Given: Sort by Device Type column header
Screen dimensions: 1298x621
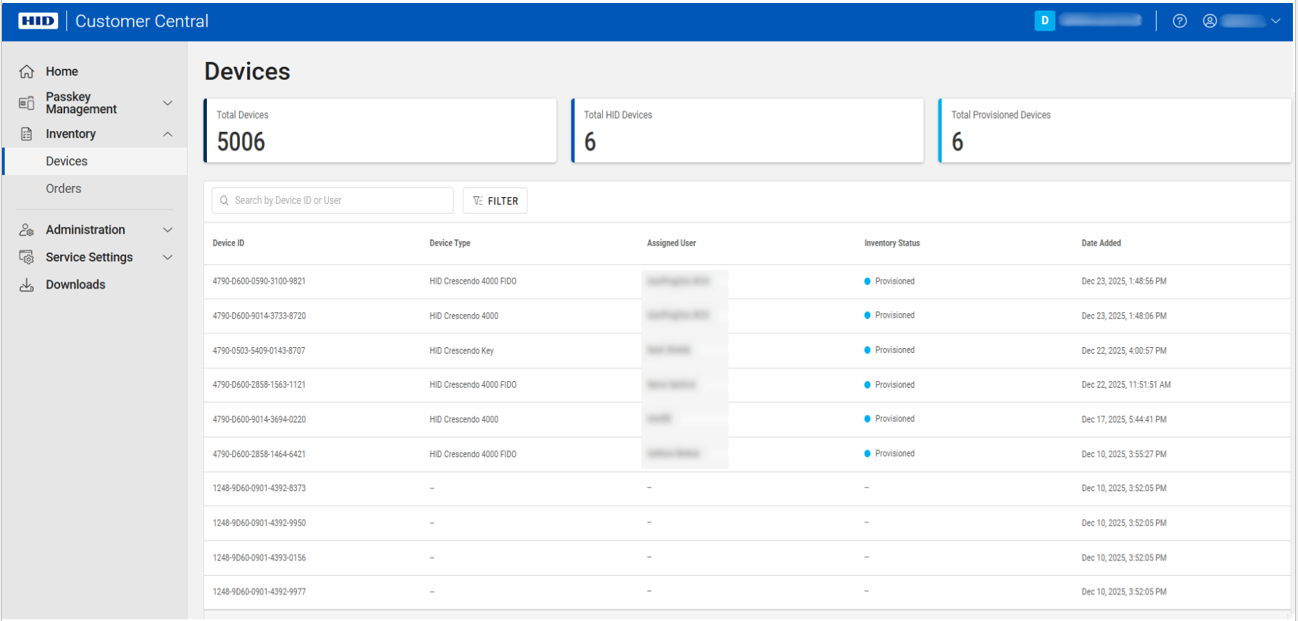Looking at the screenshot, I should 450,243.
